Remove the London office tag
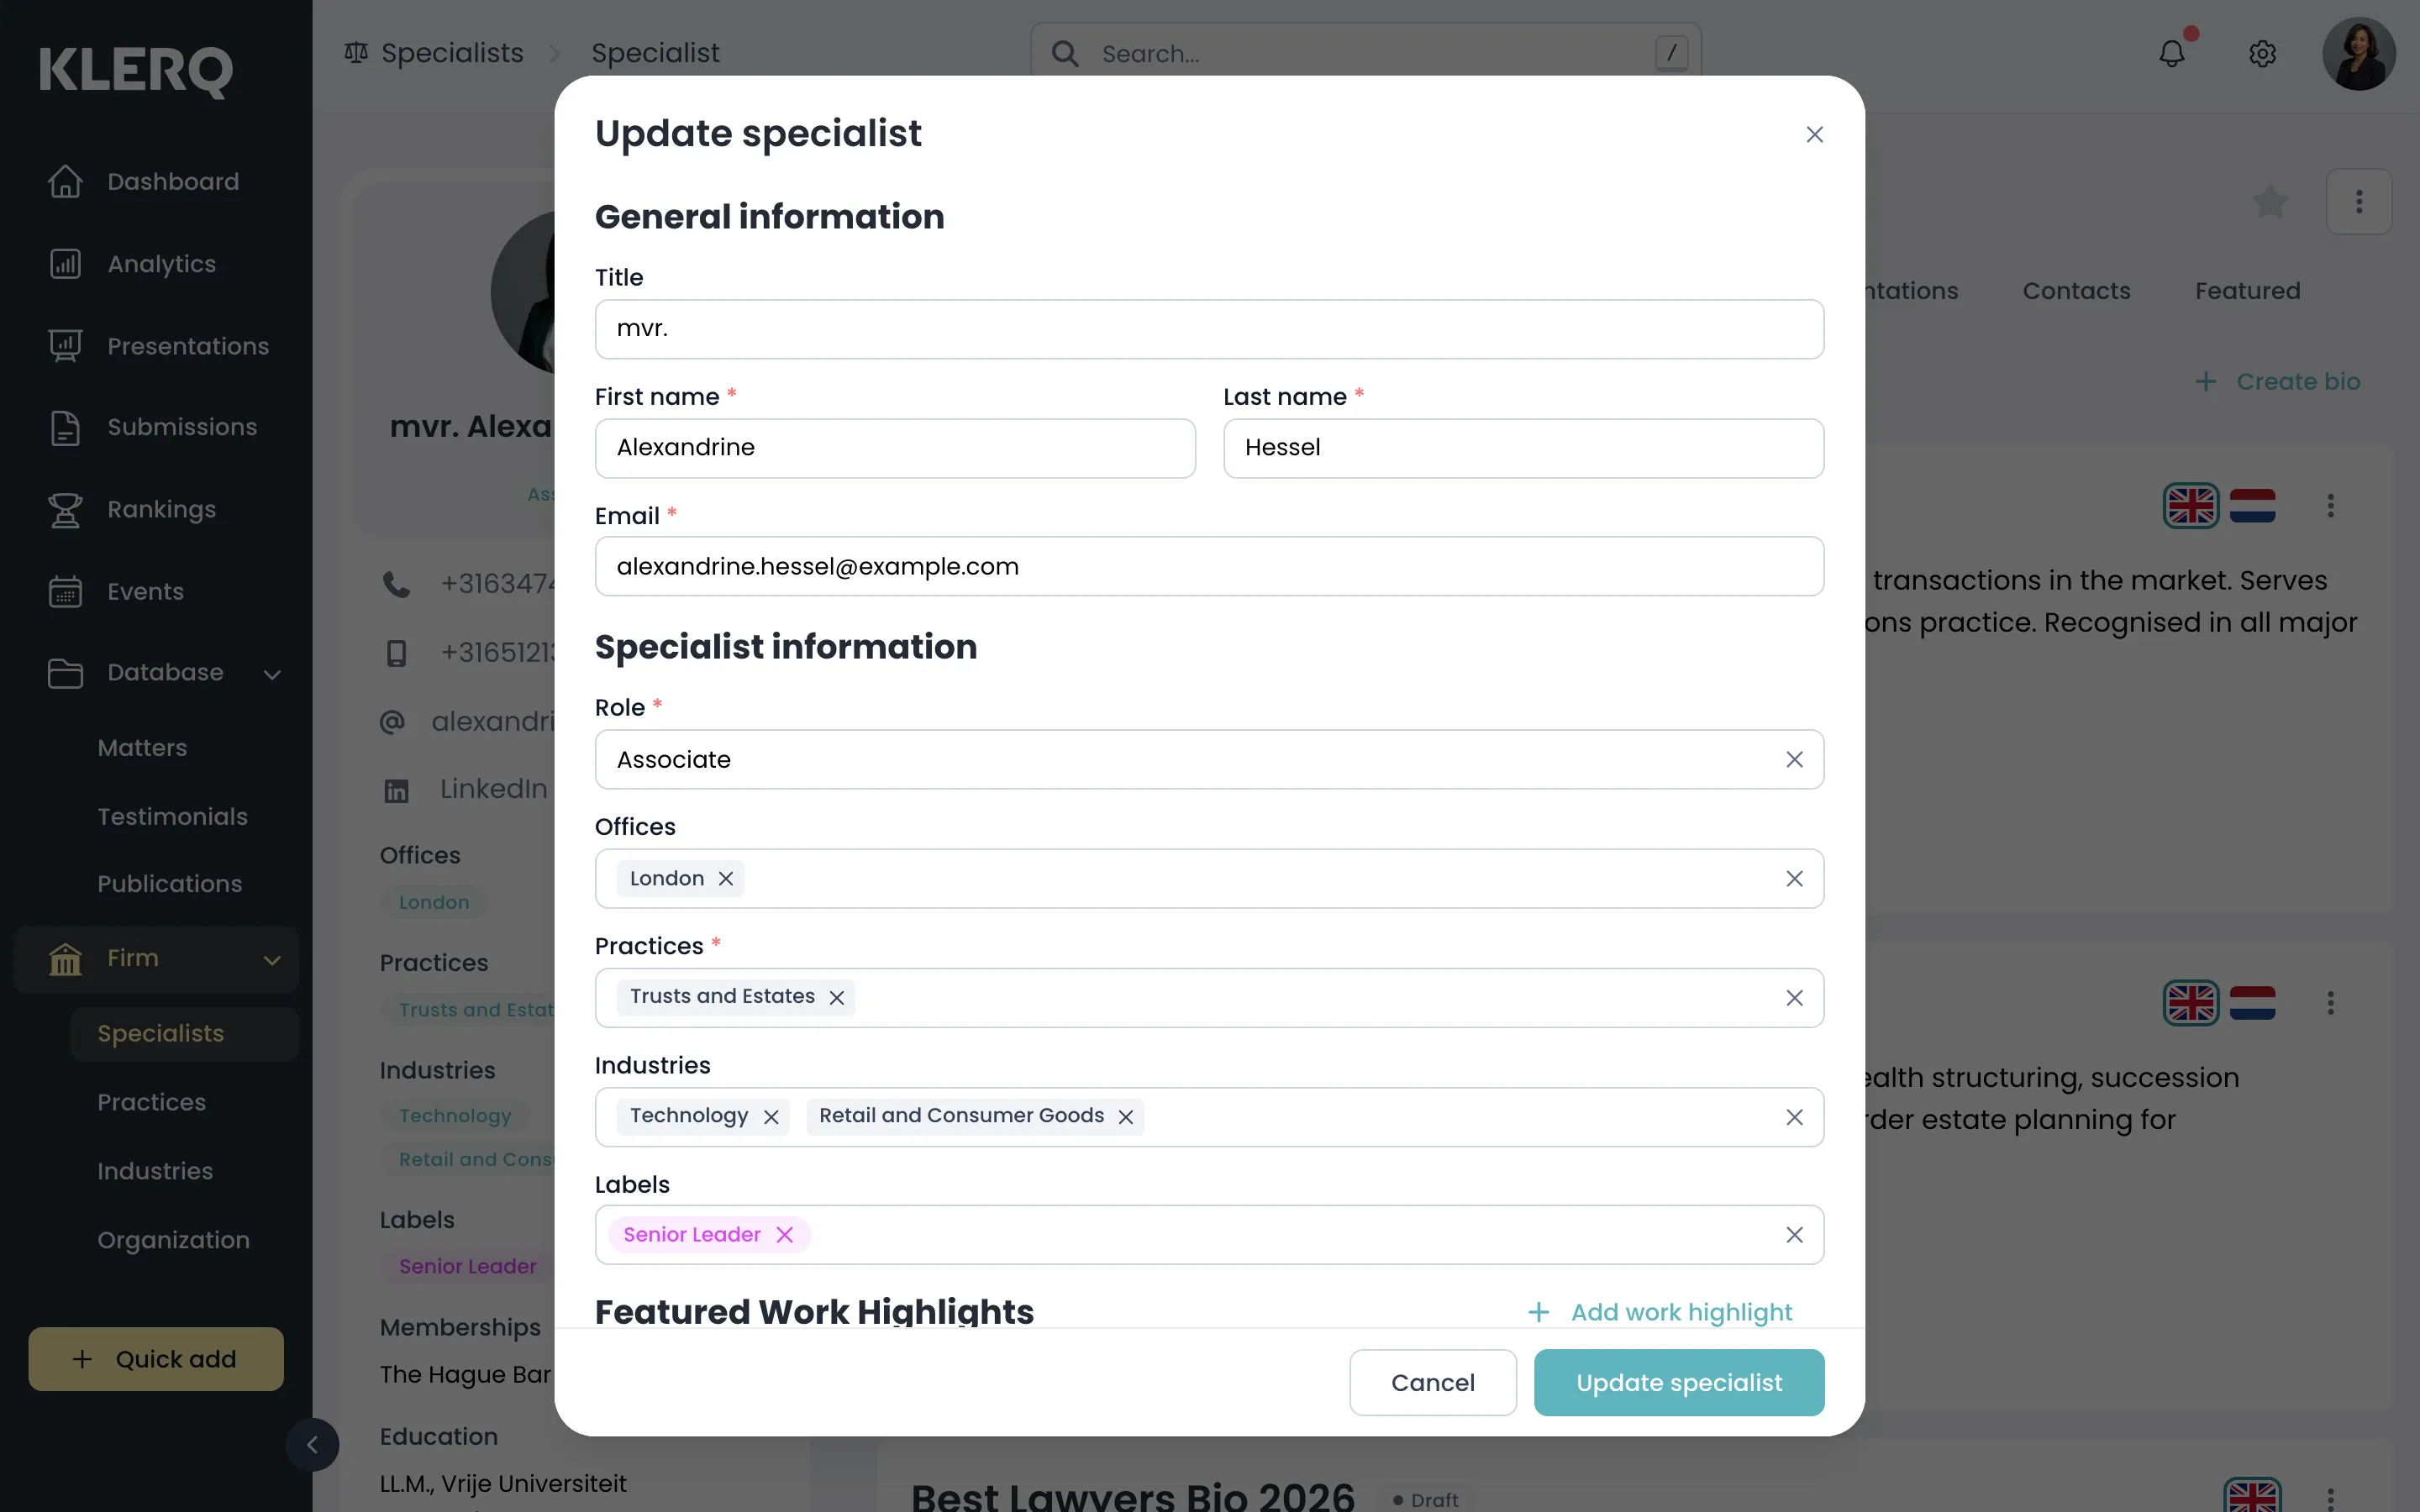The image size is (2420, 1512). (726, 878)
